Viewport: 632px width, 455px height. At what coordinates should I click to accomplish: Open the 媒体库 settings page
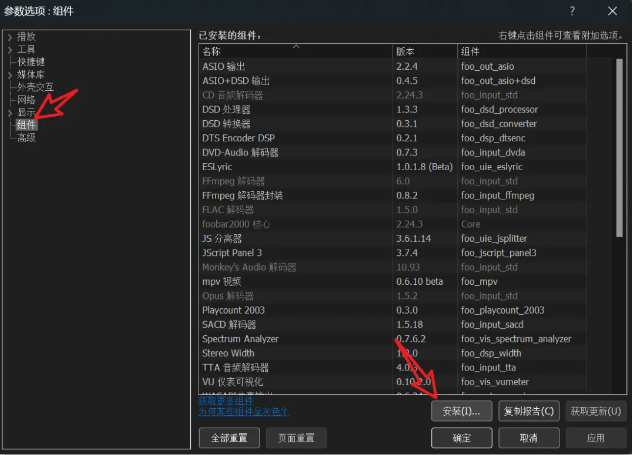tap(31, 75)
